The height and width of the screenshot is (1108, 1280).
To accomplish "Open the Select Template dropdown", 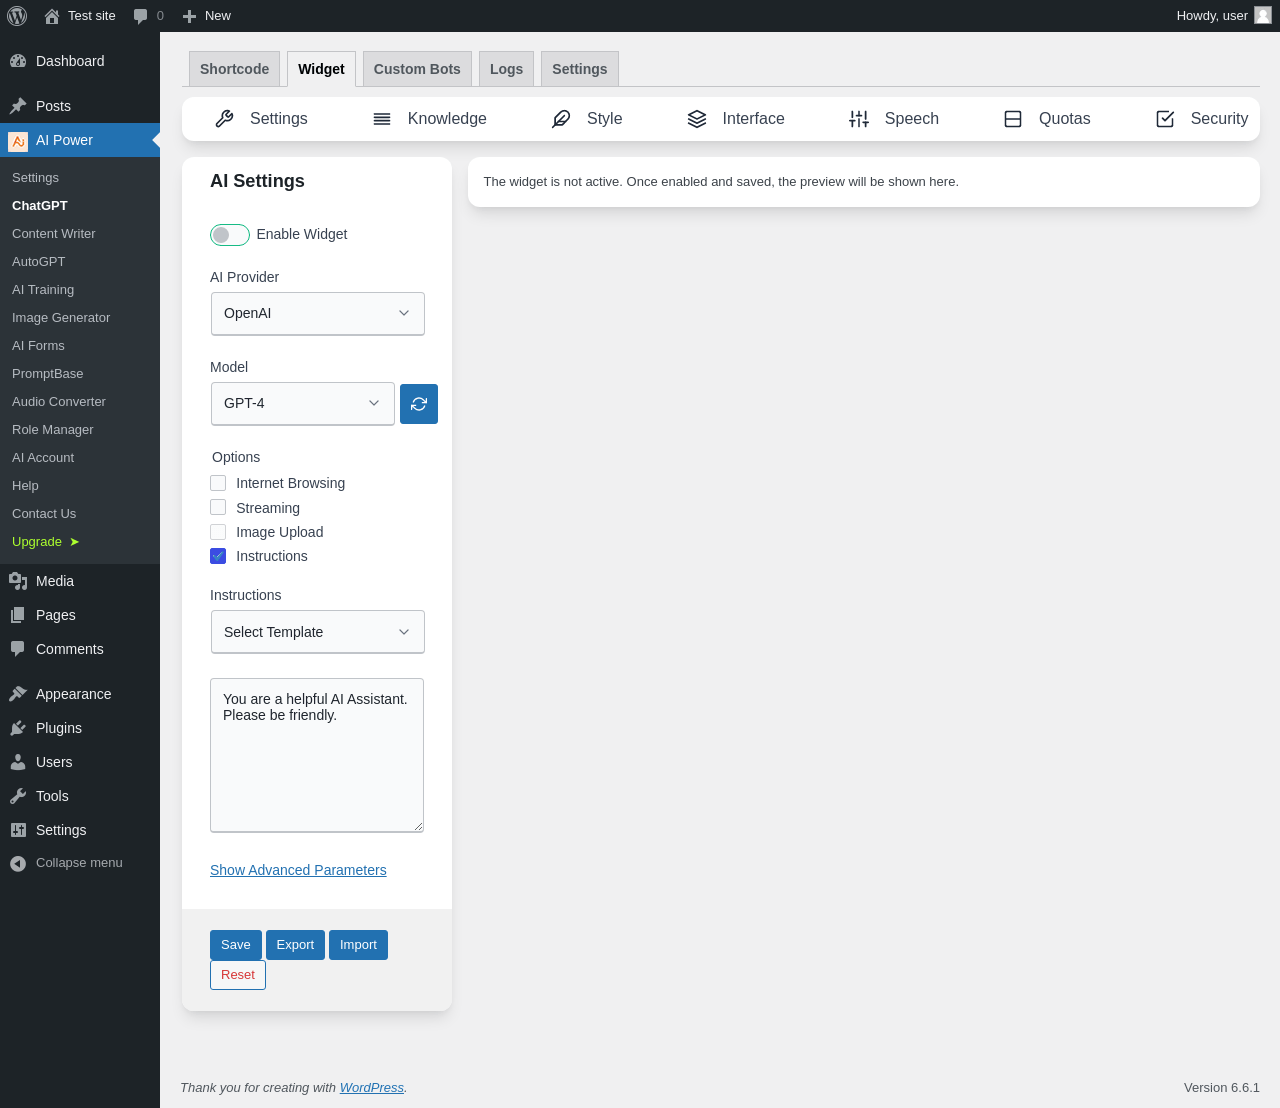I will (318, 632).
